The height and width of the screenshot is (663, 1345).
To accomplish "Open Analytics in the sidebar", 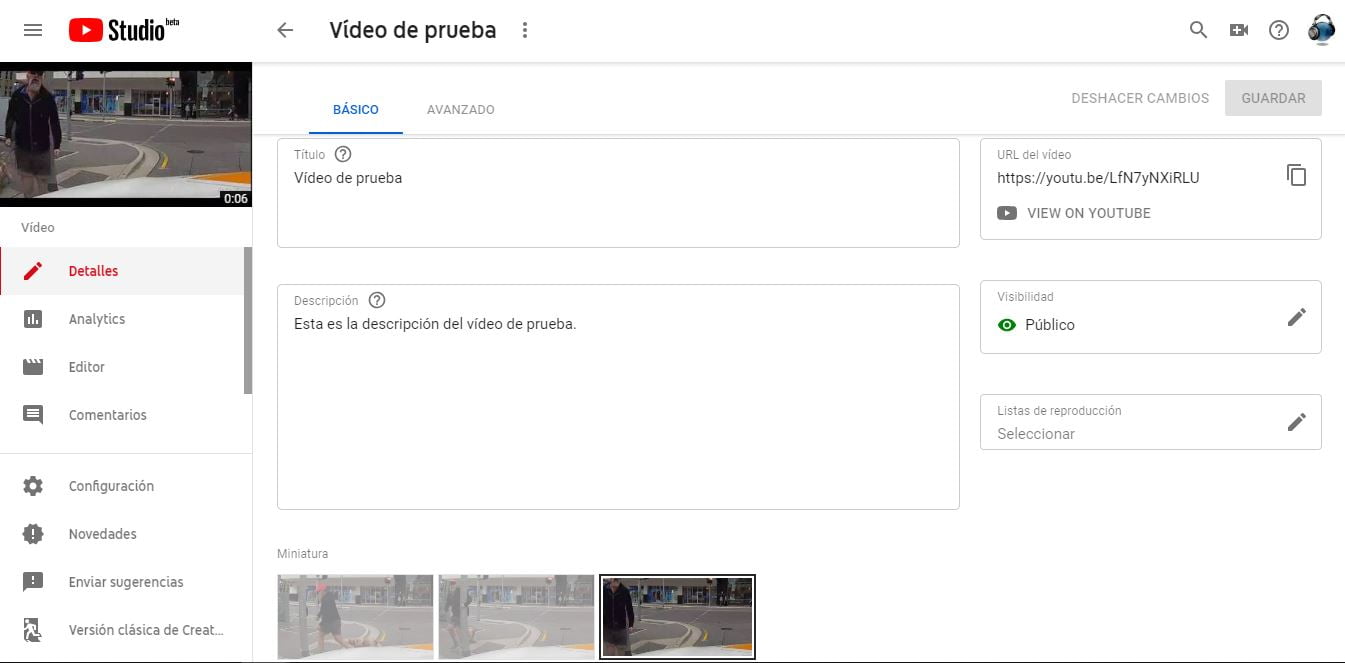I will [97, 319].
